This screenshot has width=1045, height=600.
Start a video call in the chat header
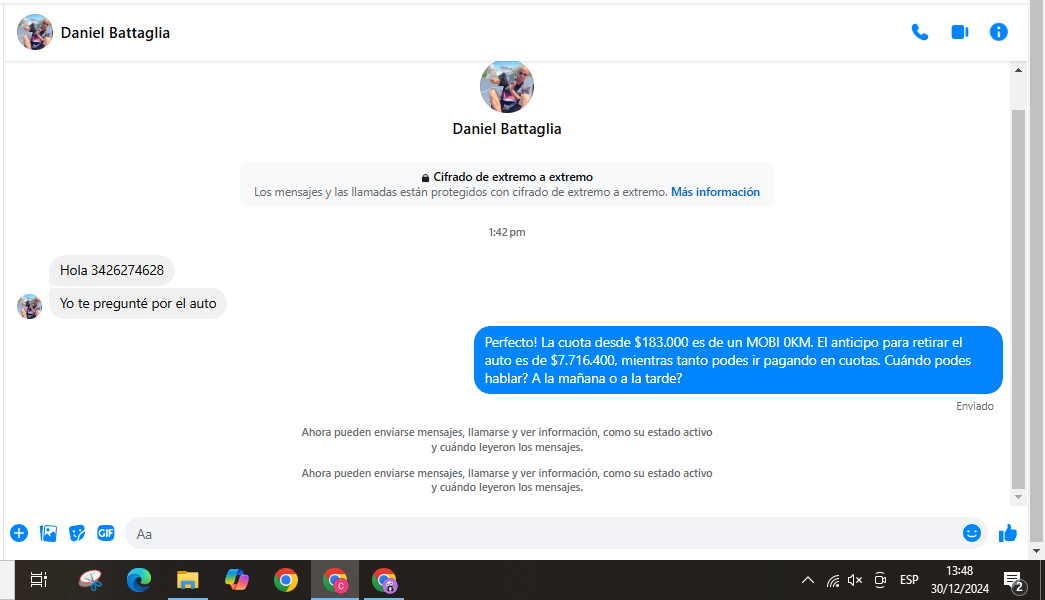coord(960,32)
